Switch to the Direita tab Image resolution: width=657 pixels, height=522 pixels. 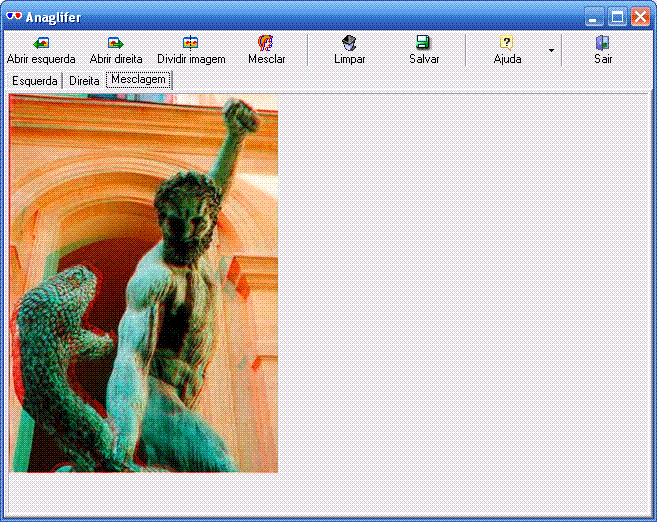84,80
